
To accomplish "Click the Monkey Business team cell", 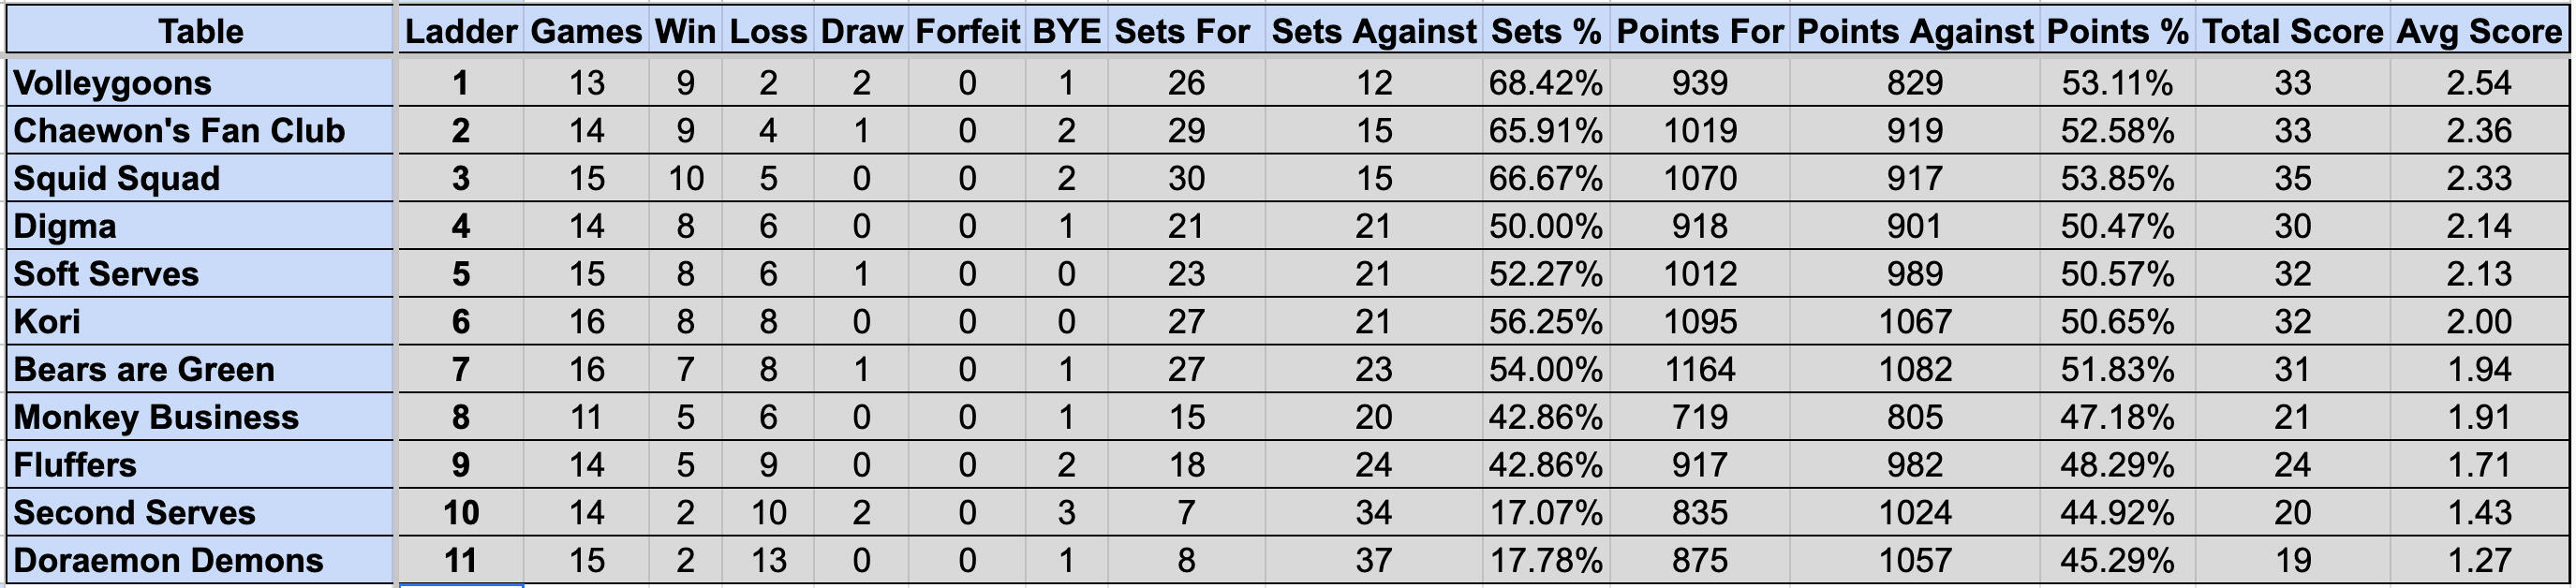I will 200,417.
